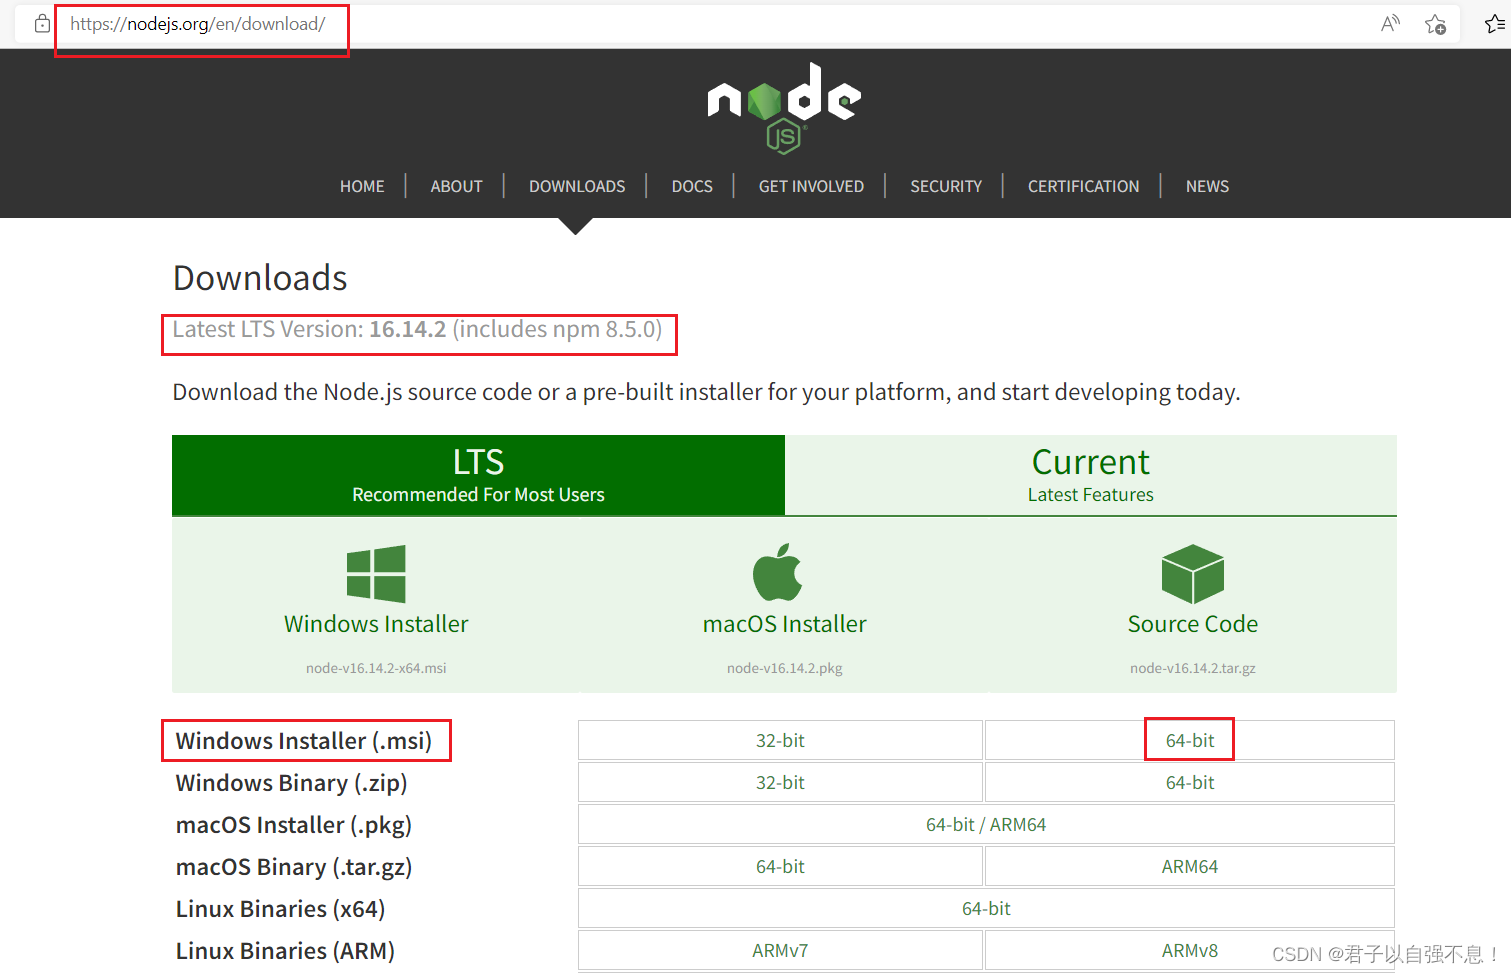Image resolution: width=1511 pixels, height=973 pixels.
Task: Navigate to GET INVOLVED
Action: pos(811,186)
